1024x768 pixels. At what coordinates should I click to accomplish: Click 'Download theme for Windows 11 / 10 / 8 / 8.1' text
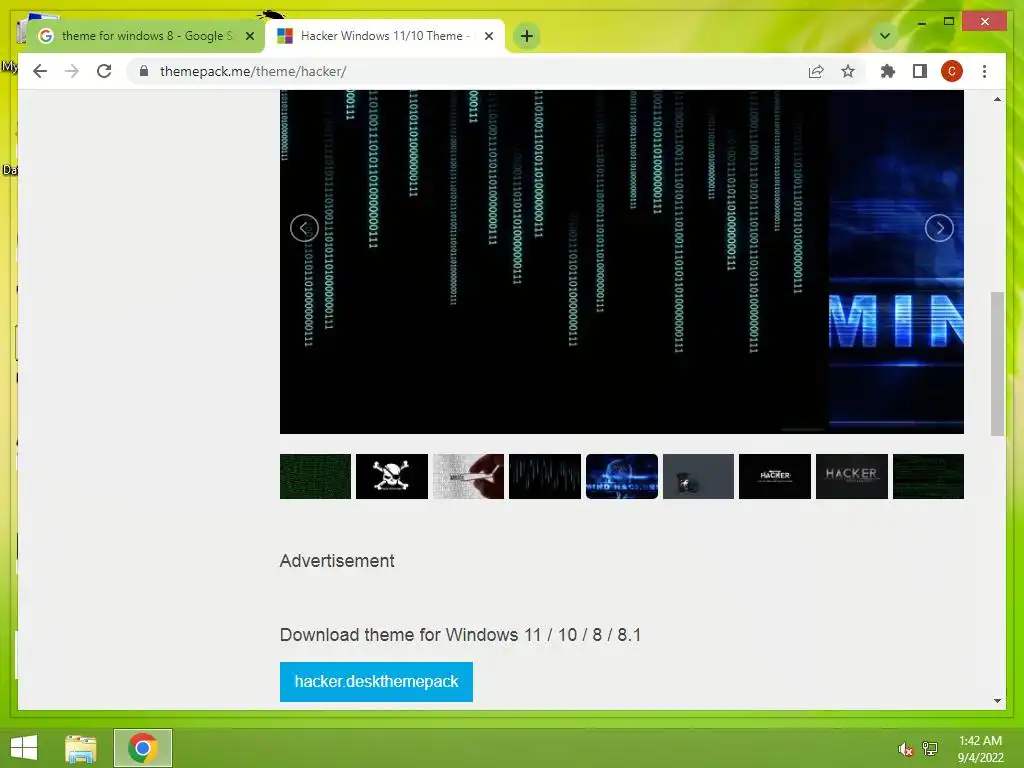[x=460, y=635]
